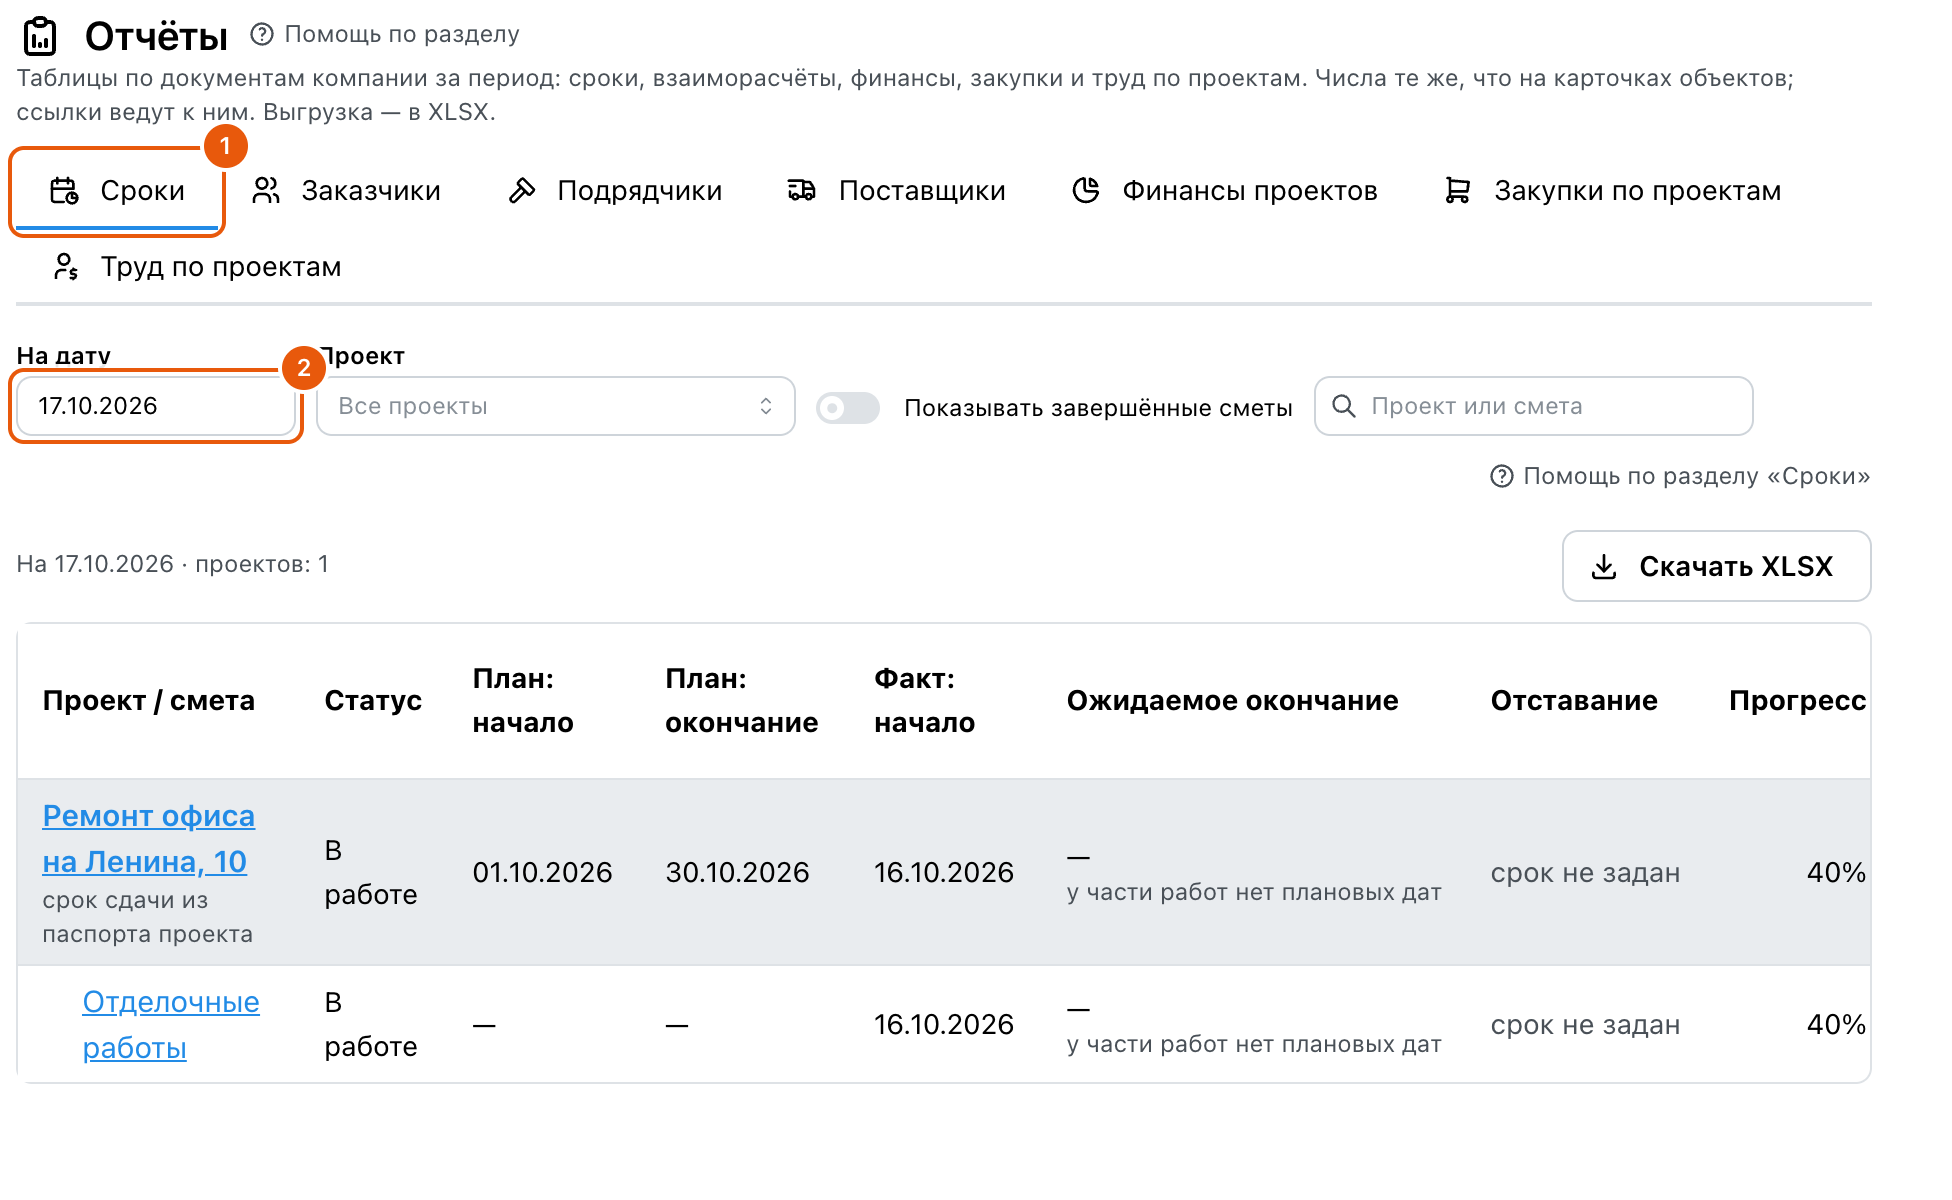Click the hammer icon on Подрядчики tab
1952x1200 pixels.
(522, 190)
